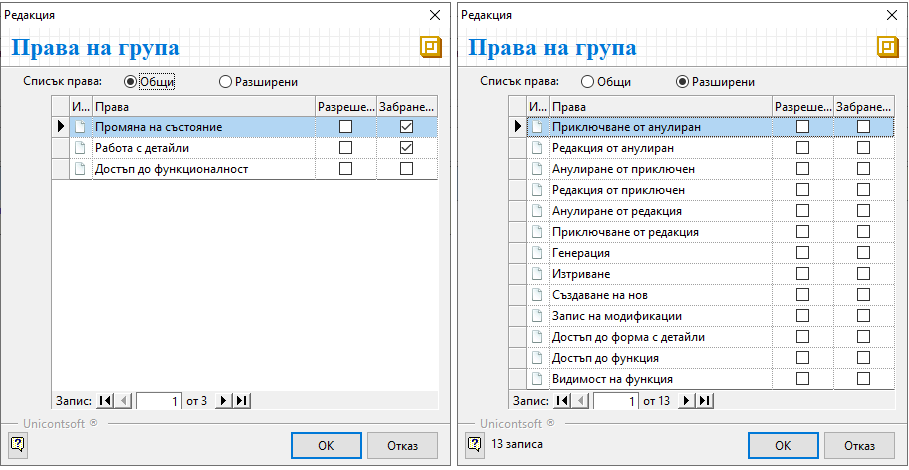
Task: Select the 'Общи' radio button in the right dialog
Action: tap(587, 82)
